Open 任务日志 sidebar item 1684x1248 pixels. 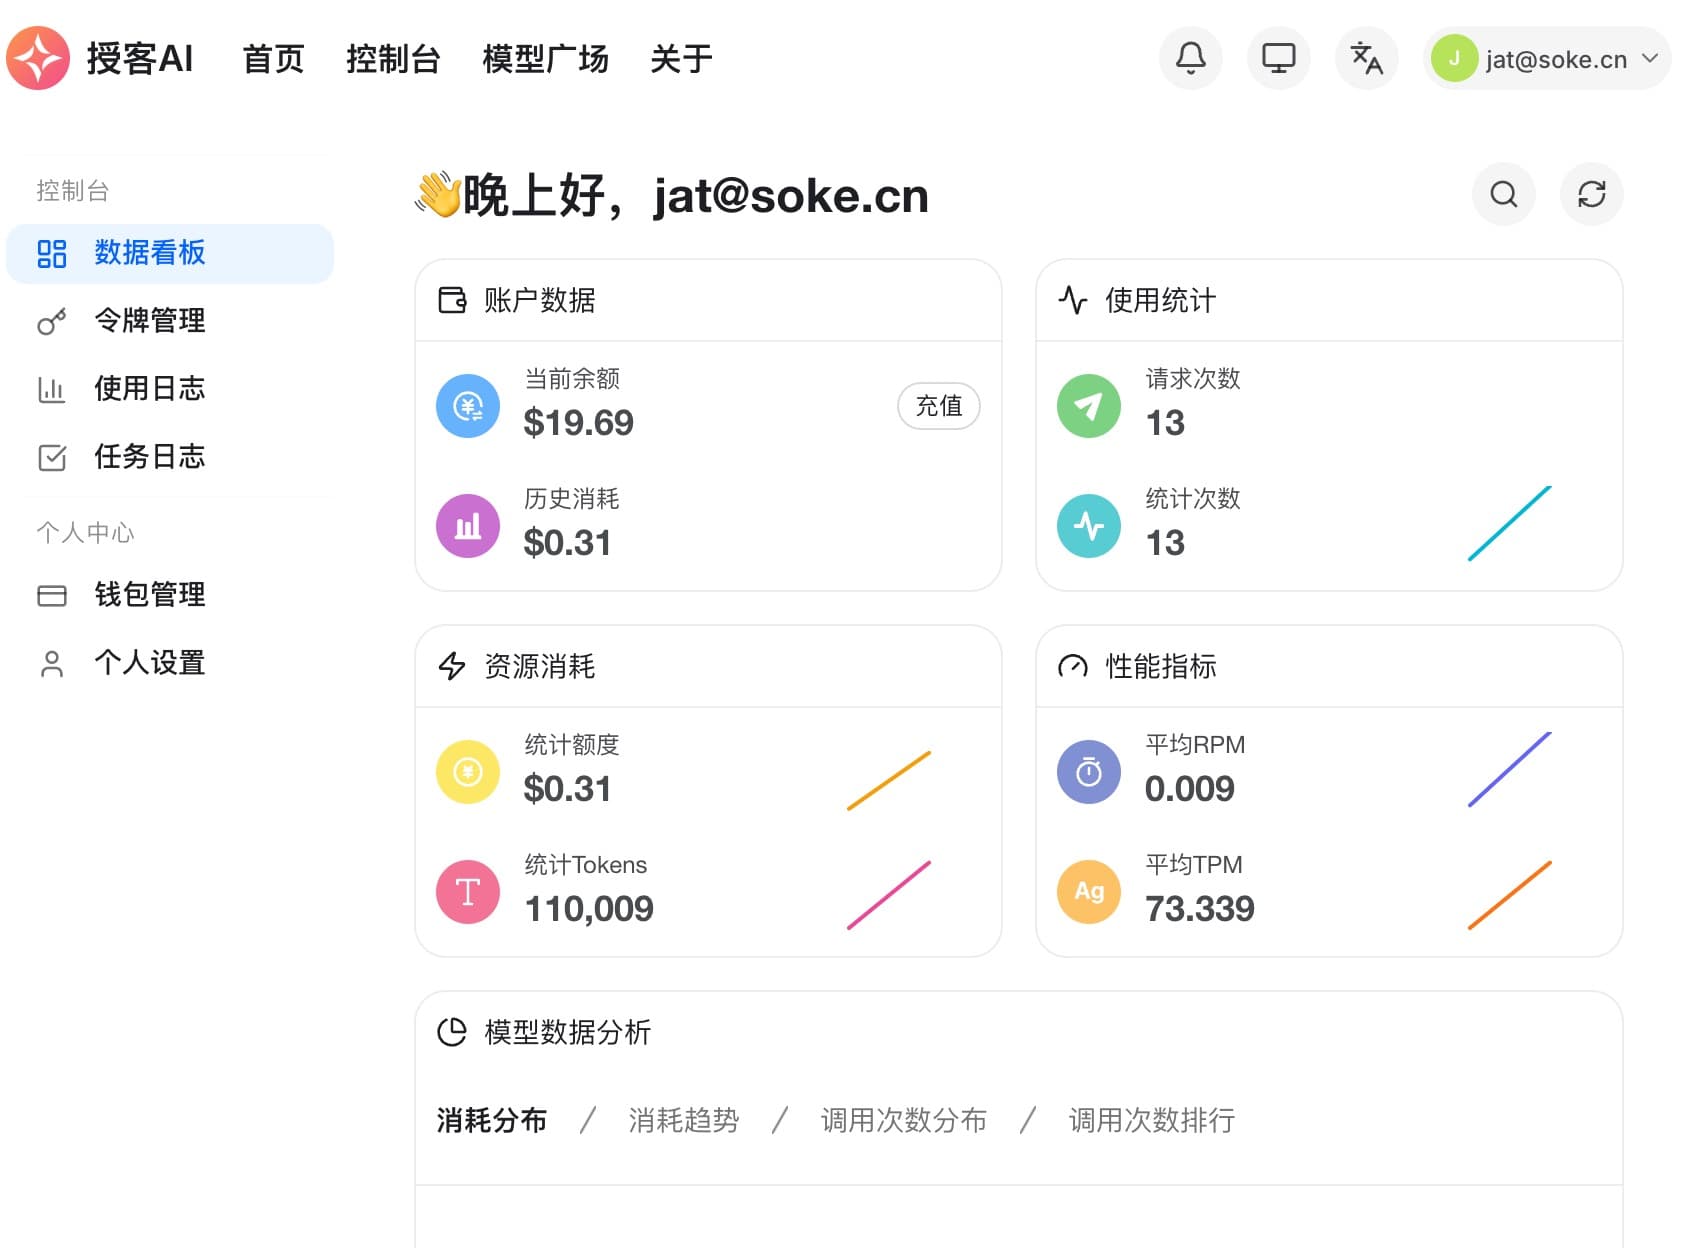[149, 457]
